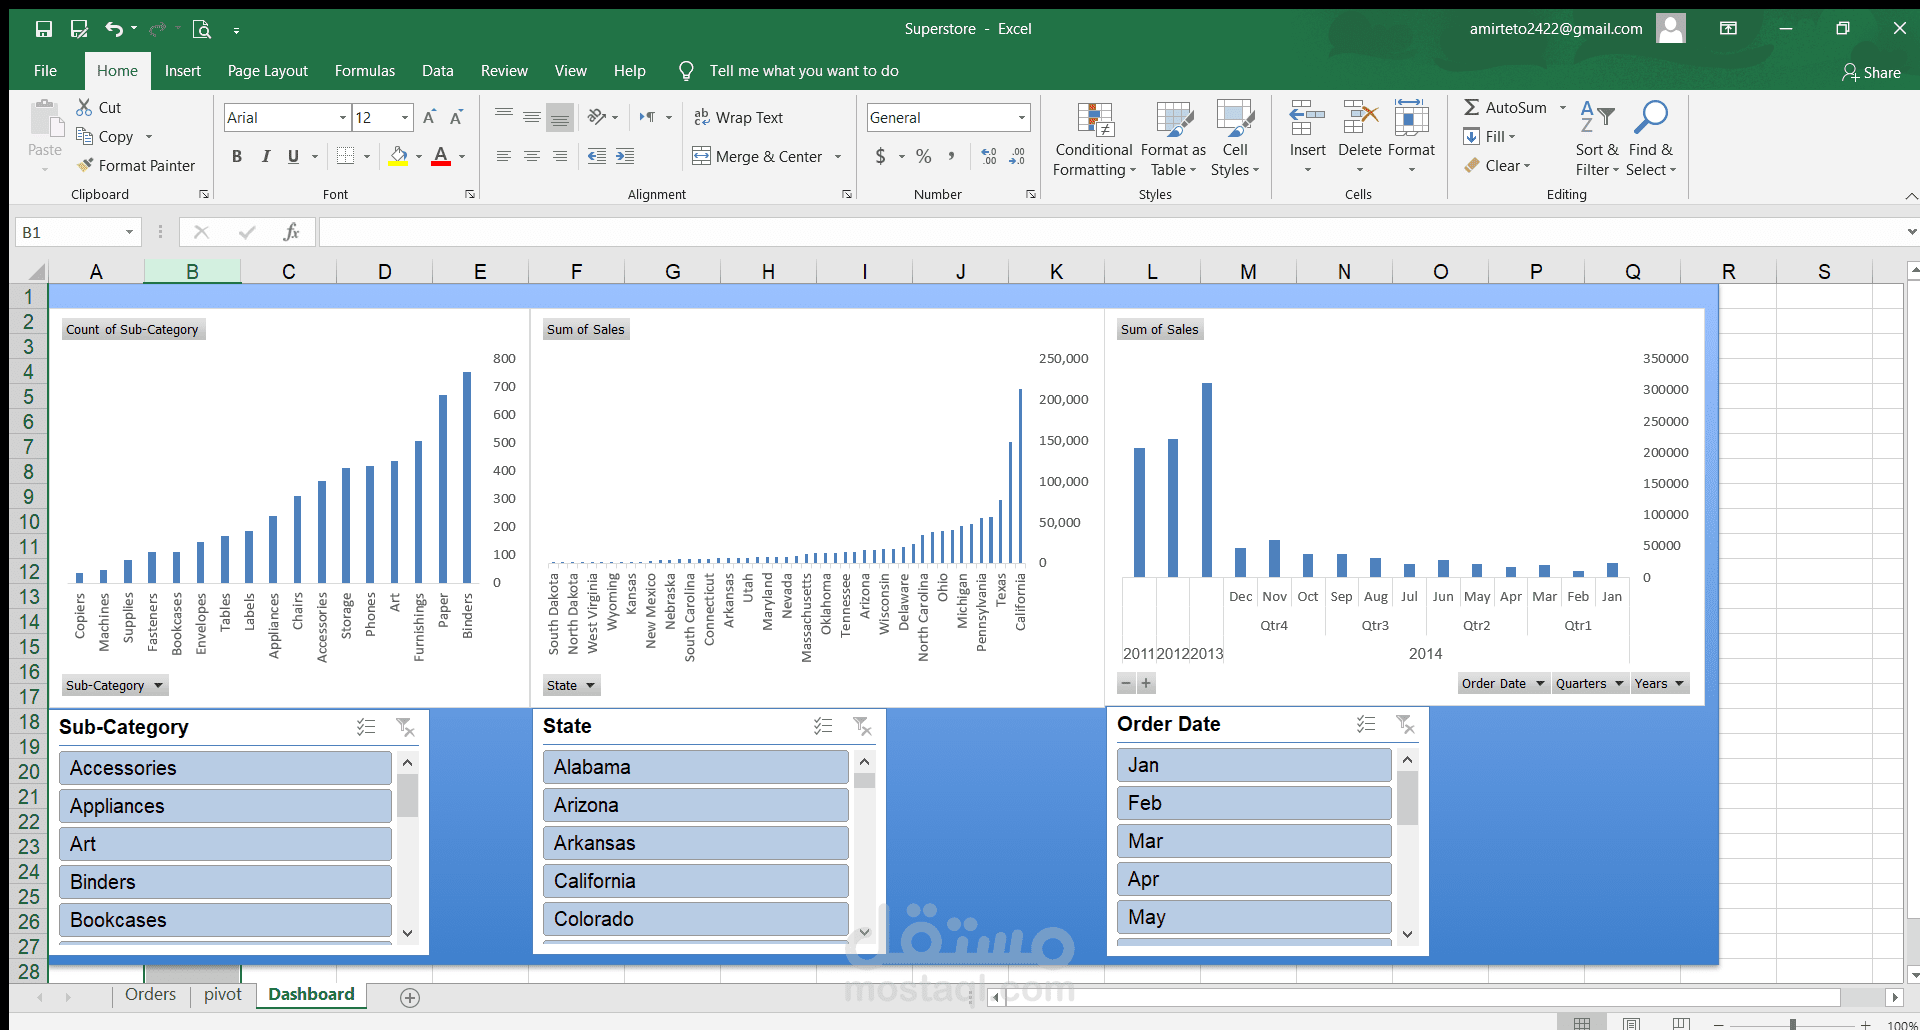Open the font name Arial dropdown
Image resolution: width=1920 pixels, height=1030 pixels.
tap(343, 118)
